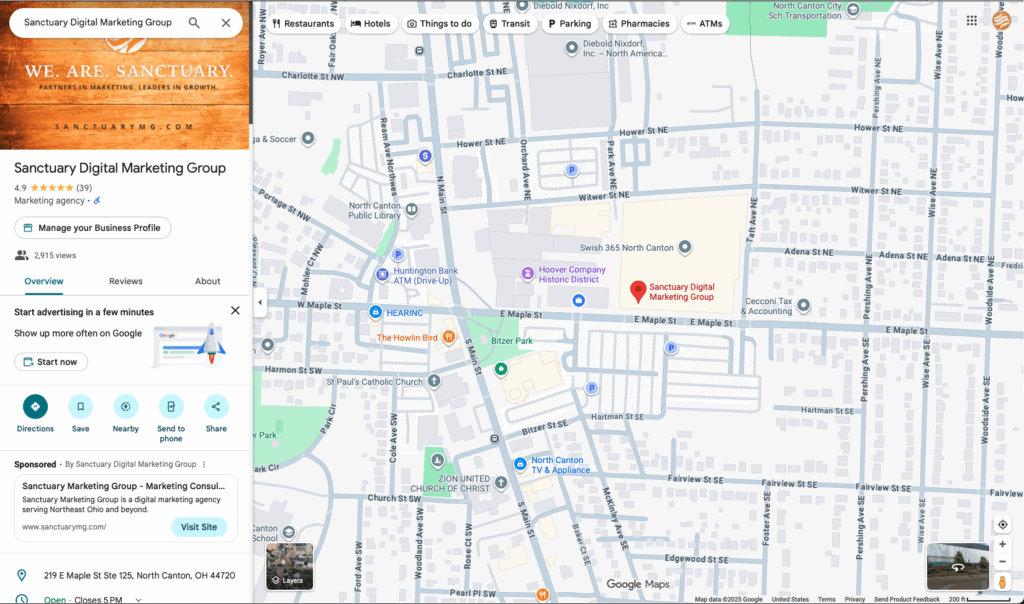Send to phone icon
Viewport: 1024px width, 604px height.
pos(171,407)
